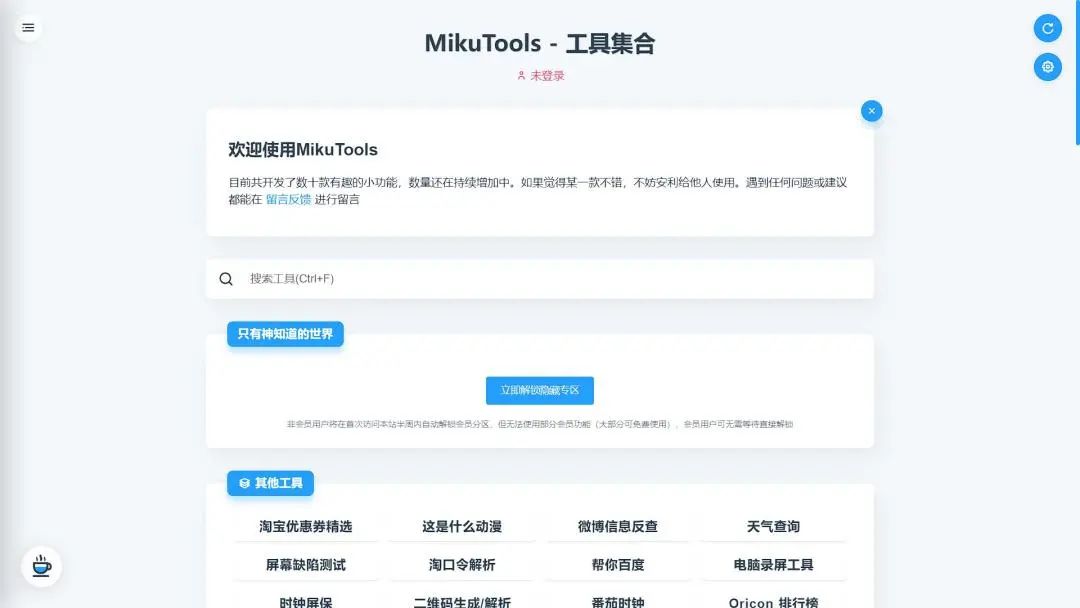Click the 未登录 login status text
Image resolution: width=1080 pixels, height=608 pixels.
(x=547, y=76)
